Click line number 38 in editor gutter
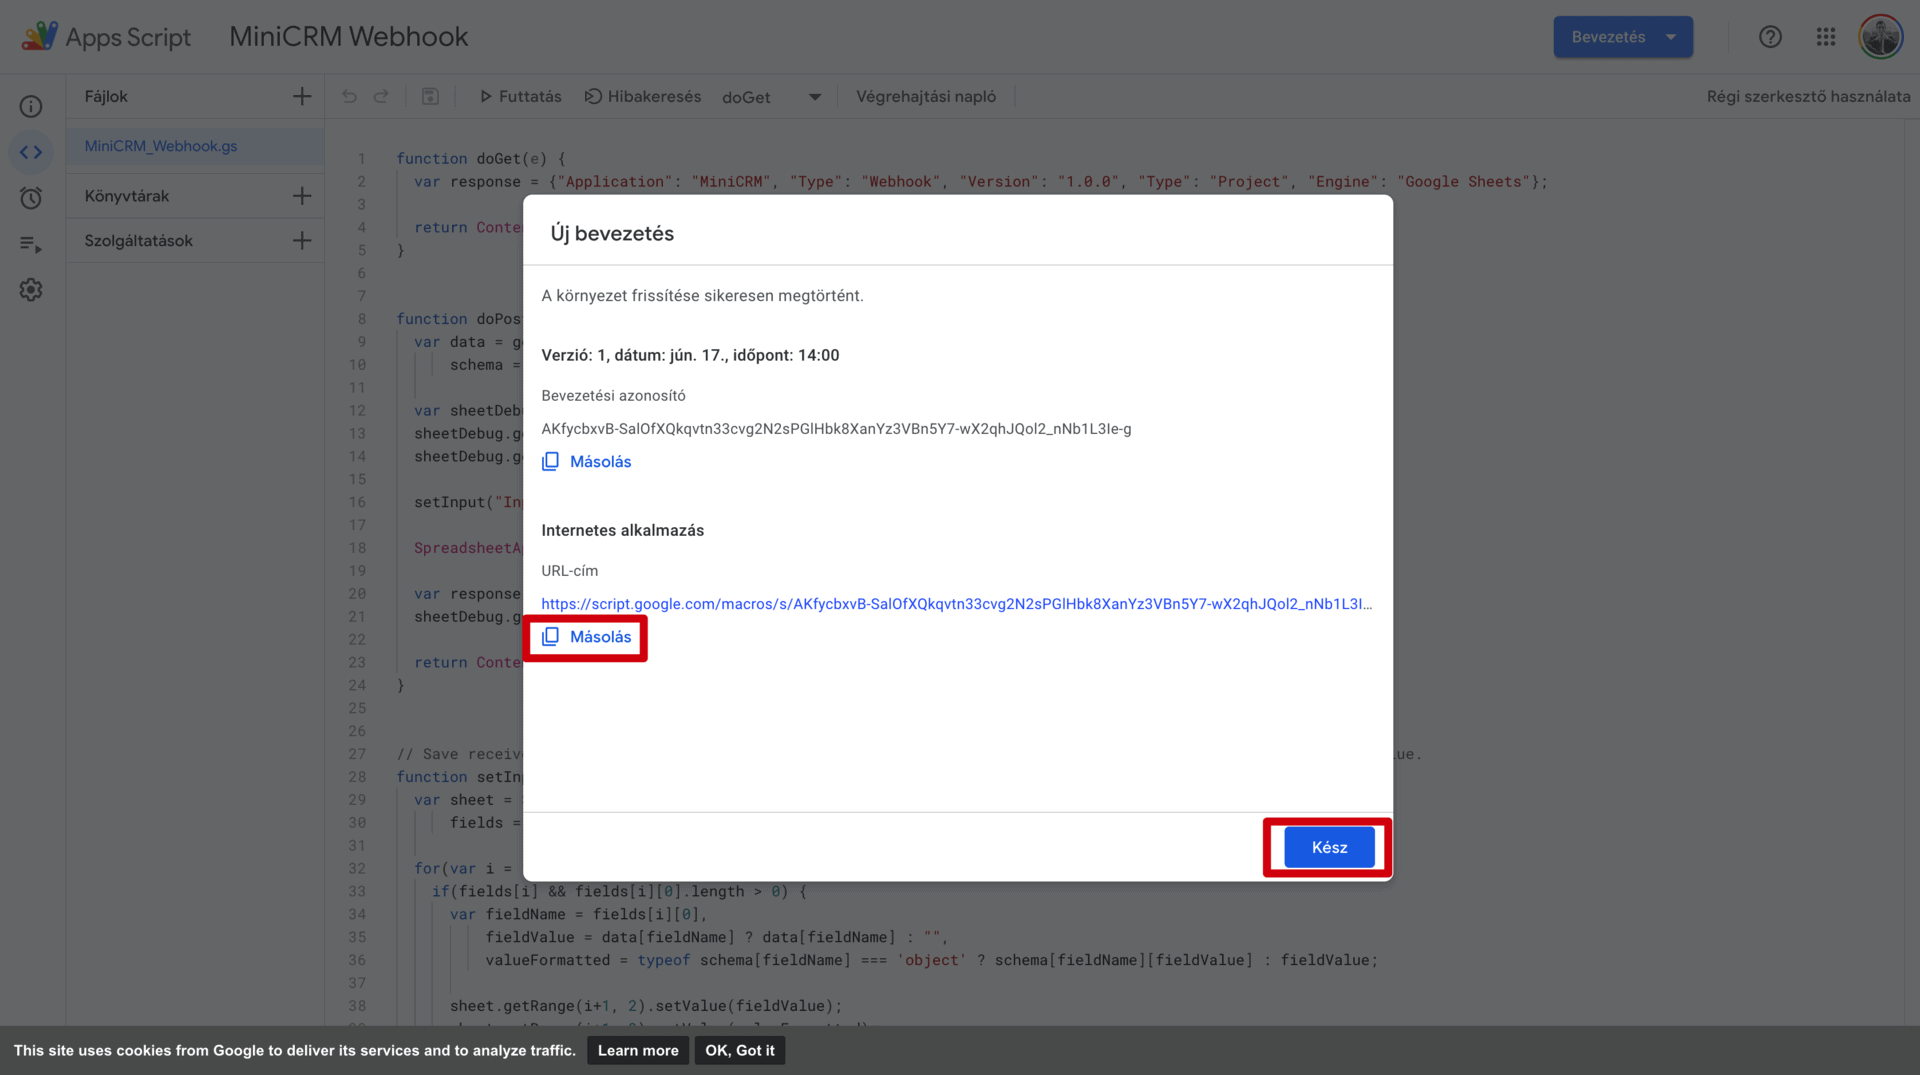The width and height of the screenshot is (1920, 1075). (x=357, y=1005)
